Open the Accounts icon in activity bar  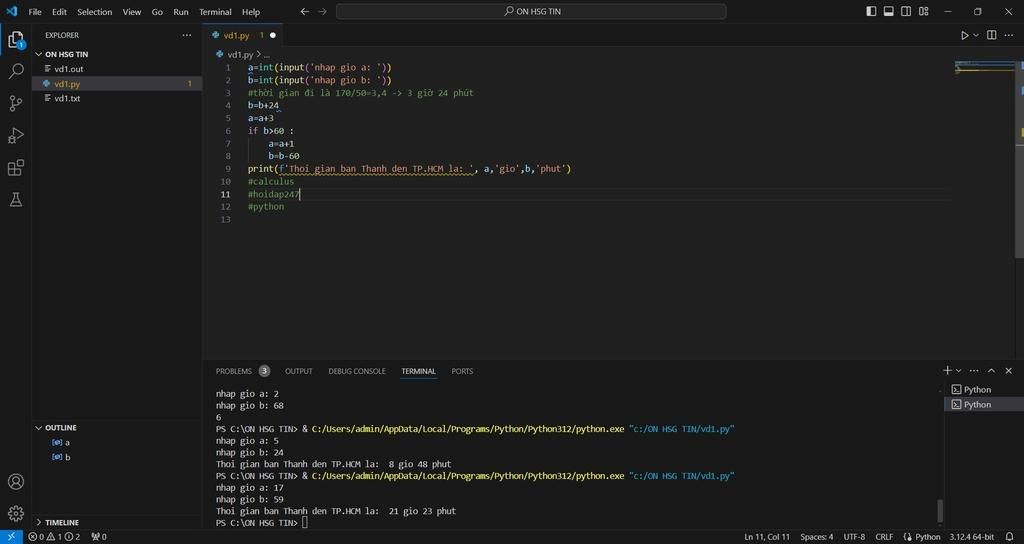click(x=16, y=482)
